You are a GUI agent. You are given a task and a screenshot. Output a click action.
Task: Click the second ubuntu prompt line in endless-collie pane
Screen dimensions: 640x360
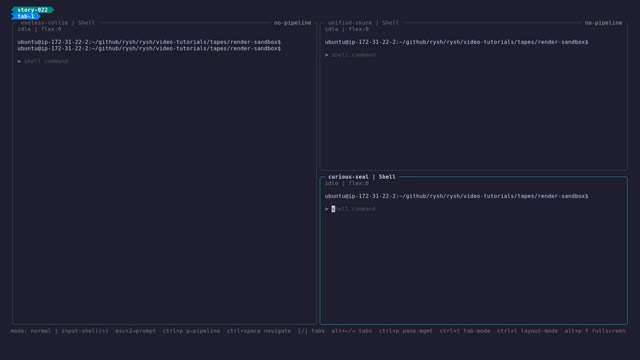click(x=149, y=49)
